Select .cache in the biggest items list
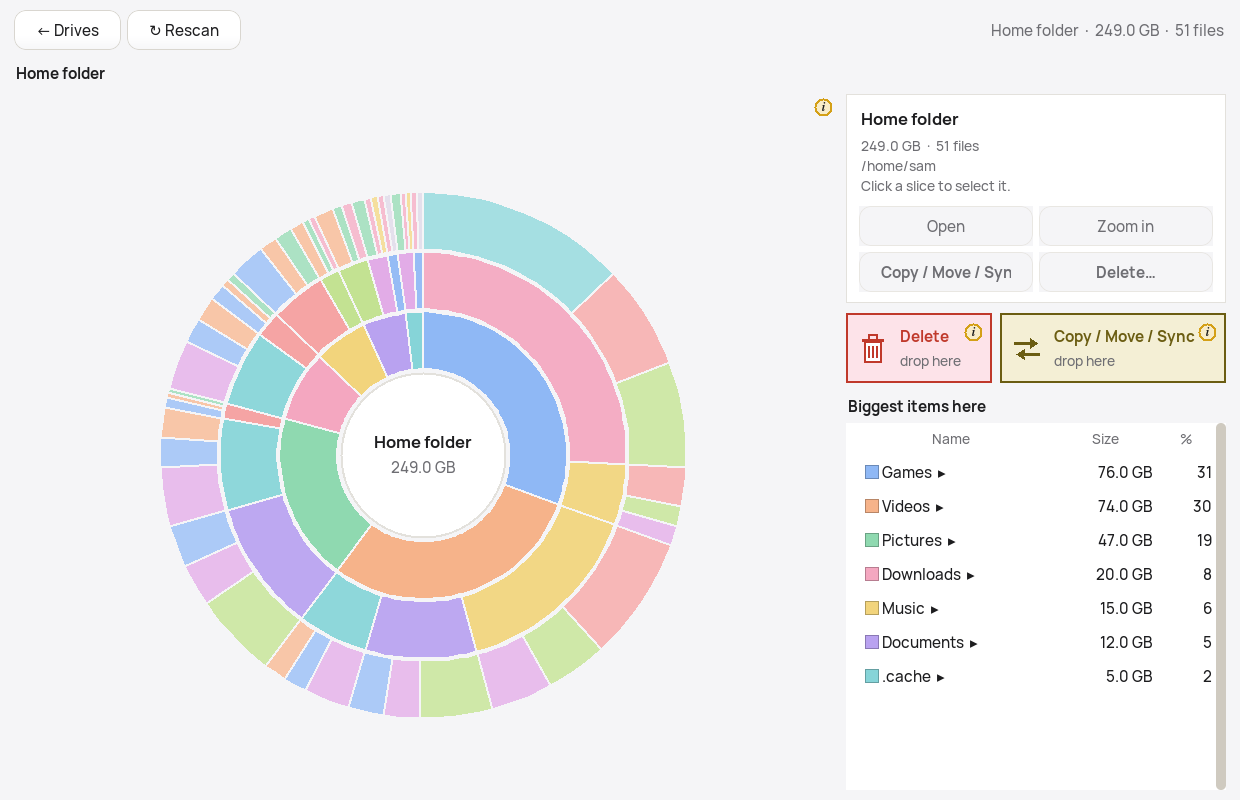Image resolution: width=1240 pixels, height=800 pixels. point(1031,676)
